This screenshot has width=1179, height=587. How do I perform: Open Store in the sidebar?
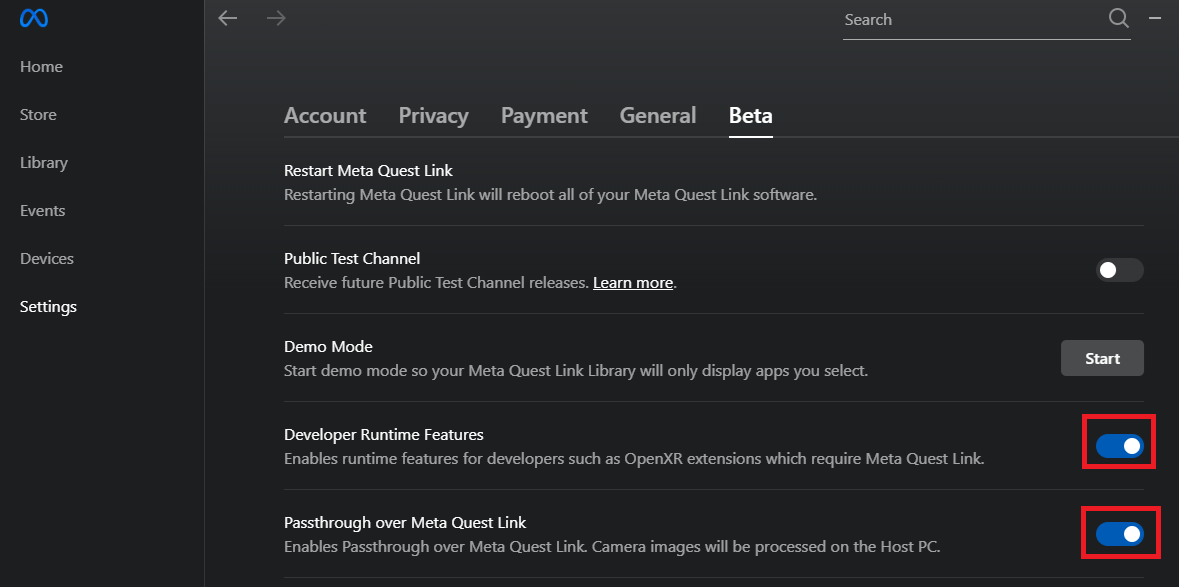point(38,115)
